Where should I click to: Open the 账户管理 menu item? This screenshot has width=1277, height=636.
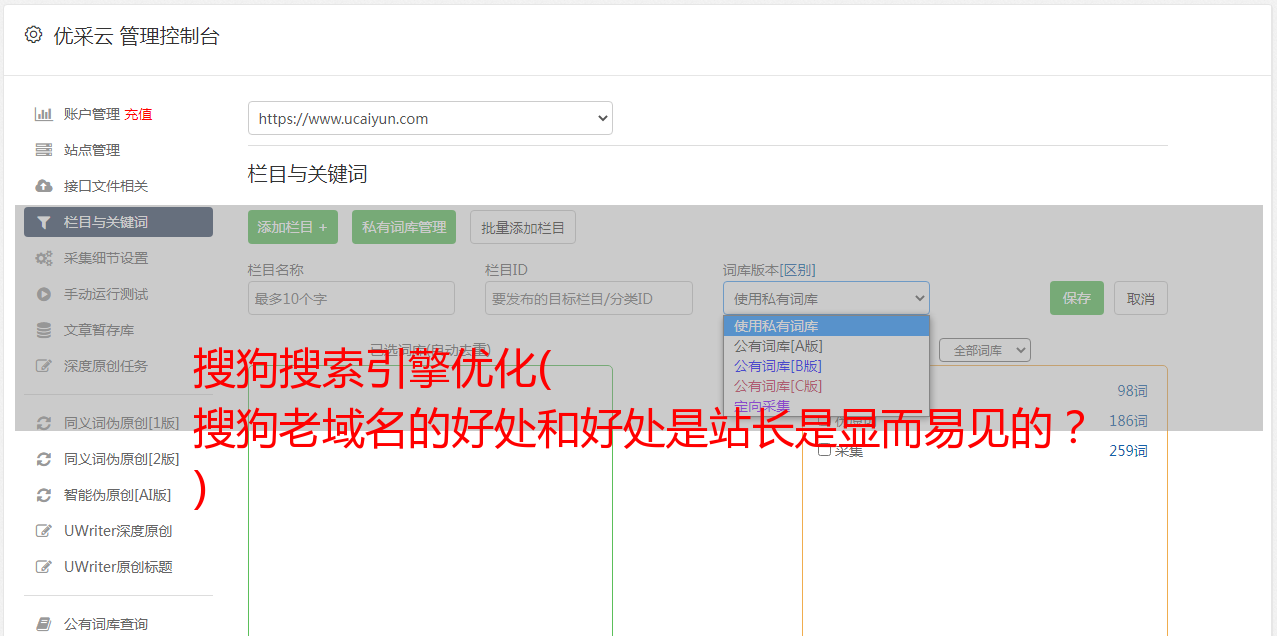(x=91, y=114)
